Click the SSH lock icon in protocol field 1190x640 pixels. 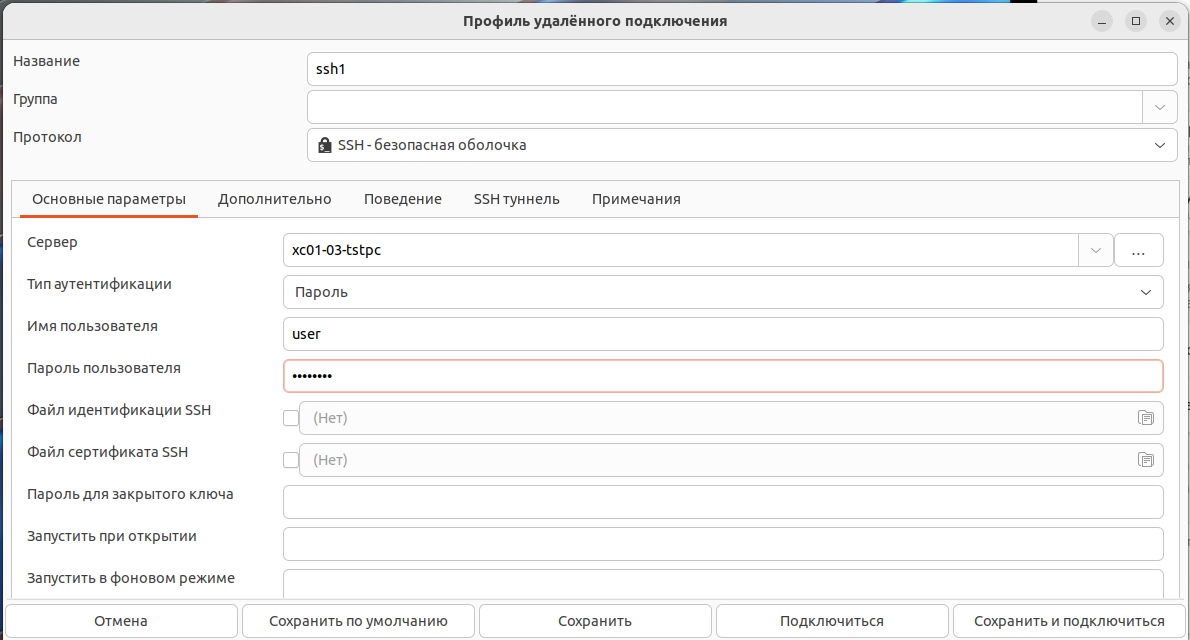324,145
